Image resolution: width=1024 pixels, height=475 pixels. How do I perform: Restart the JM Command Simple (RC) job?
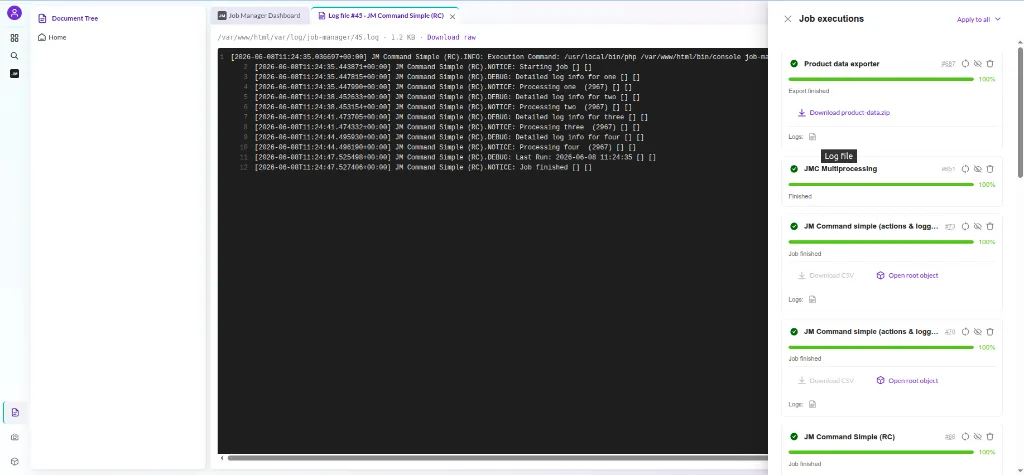click(x=965, y=436)
